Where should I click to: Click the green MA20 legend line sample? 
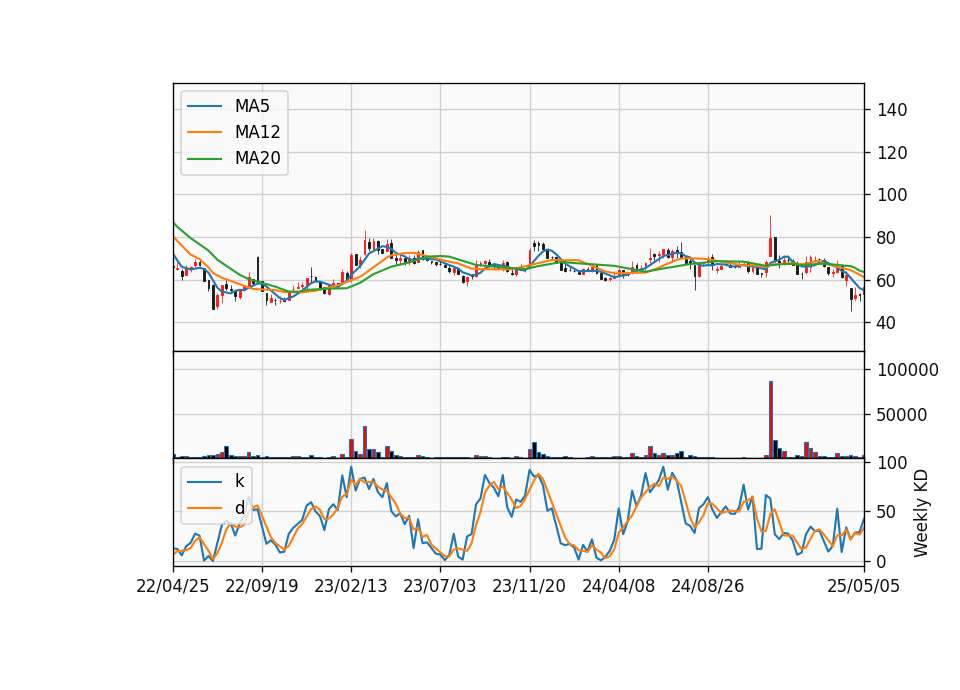click(x=204, y=158)
